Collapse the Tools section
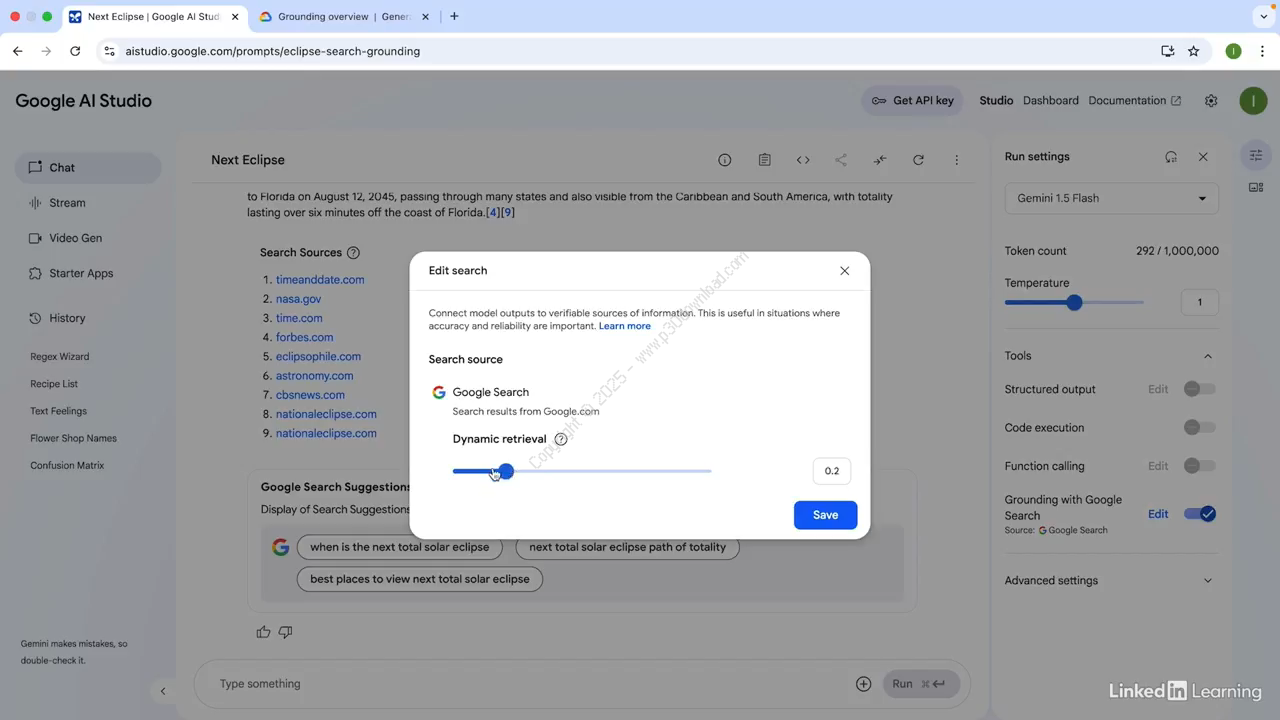Image resolution: width=1280 pixels, height=720 pixels. click(x=1207, y=356)
